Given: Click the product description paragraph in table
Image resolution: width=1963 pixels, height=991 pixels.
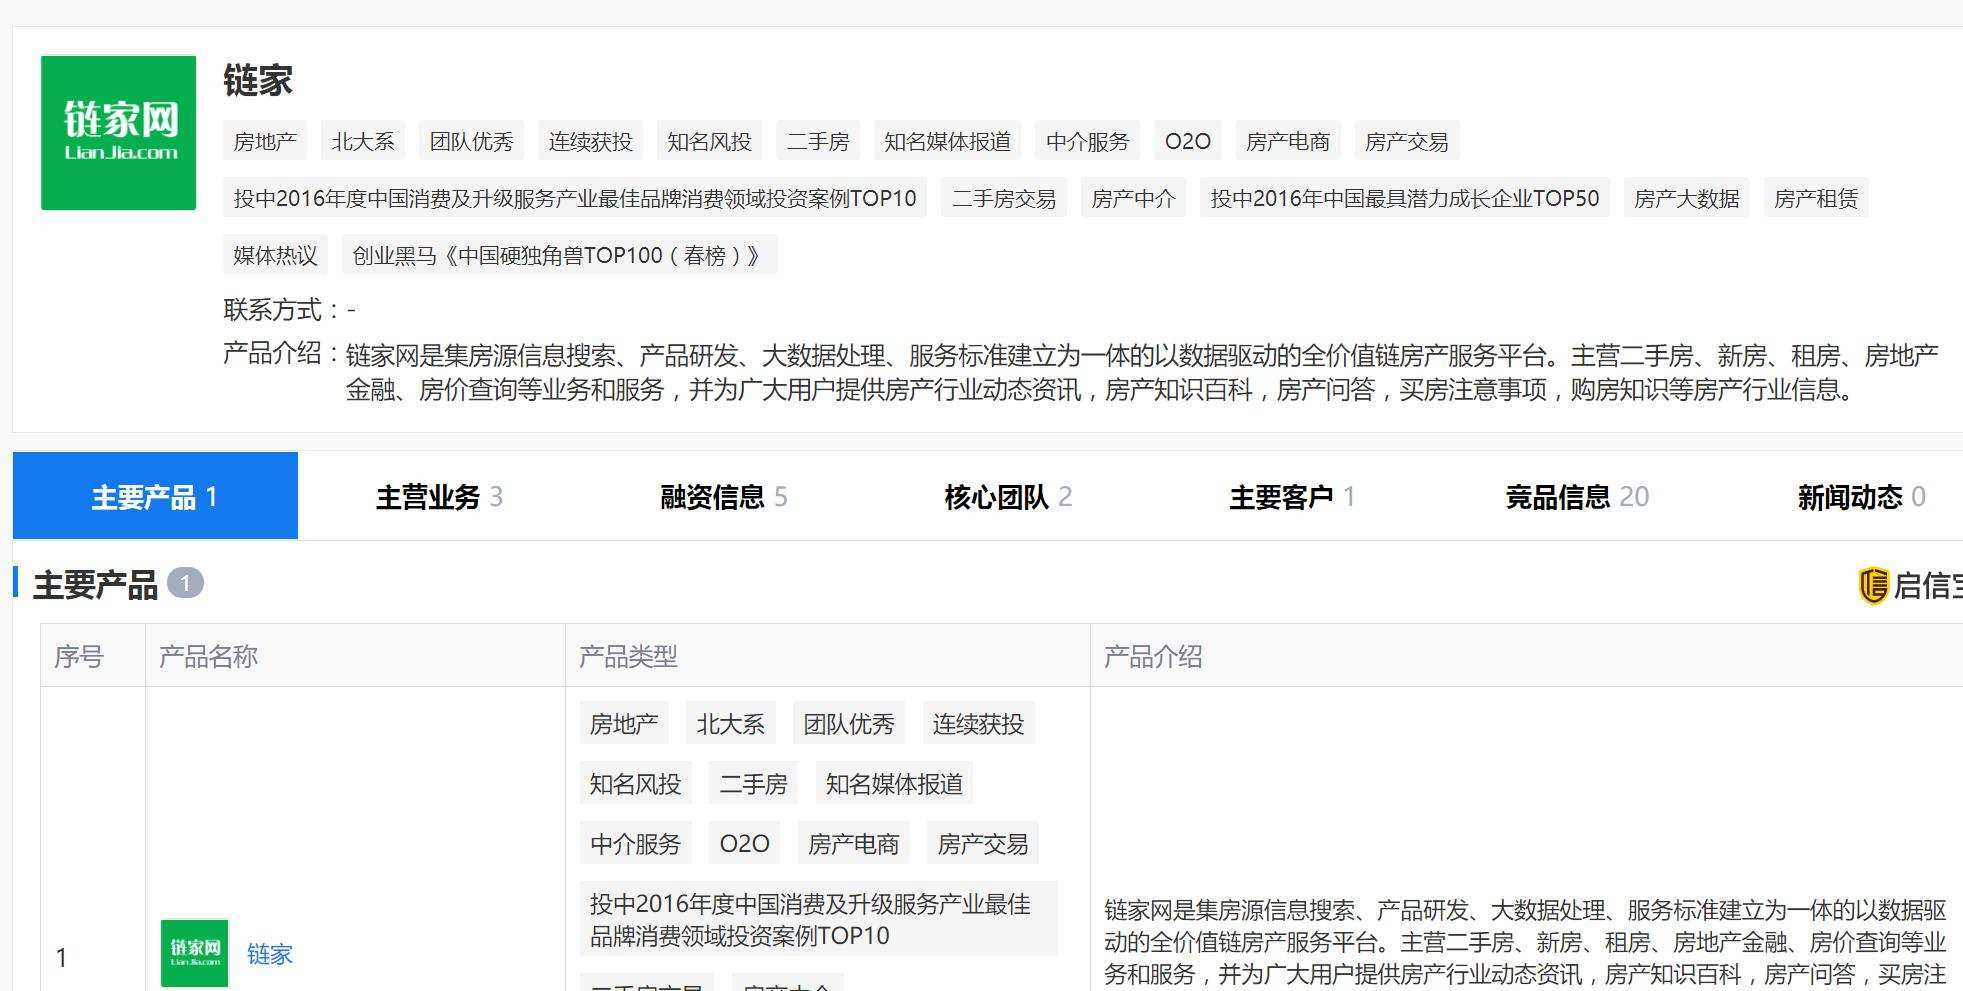Looking at the screenshot, I should 1525,942.
